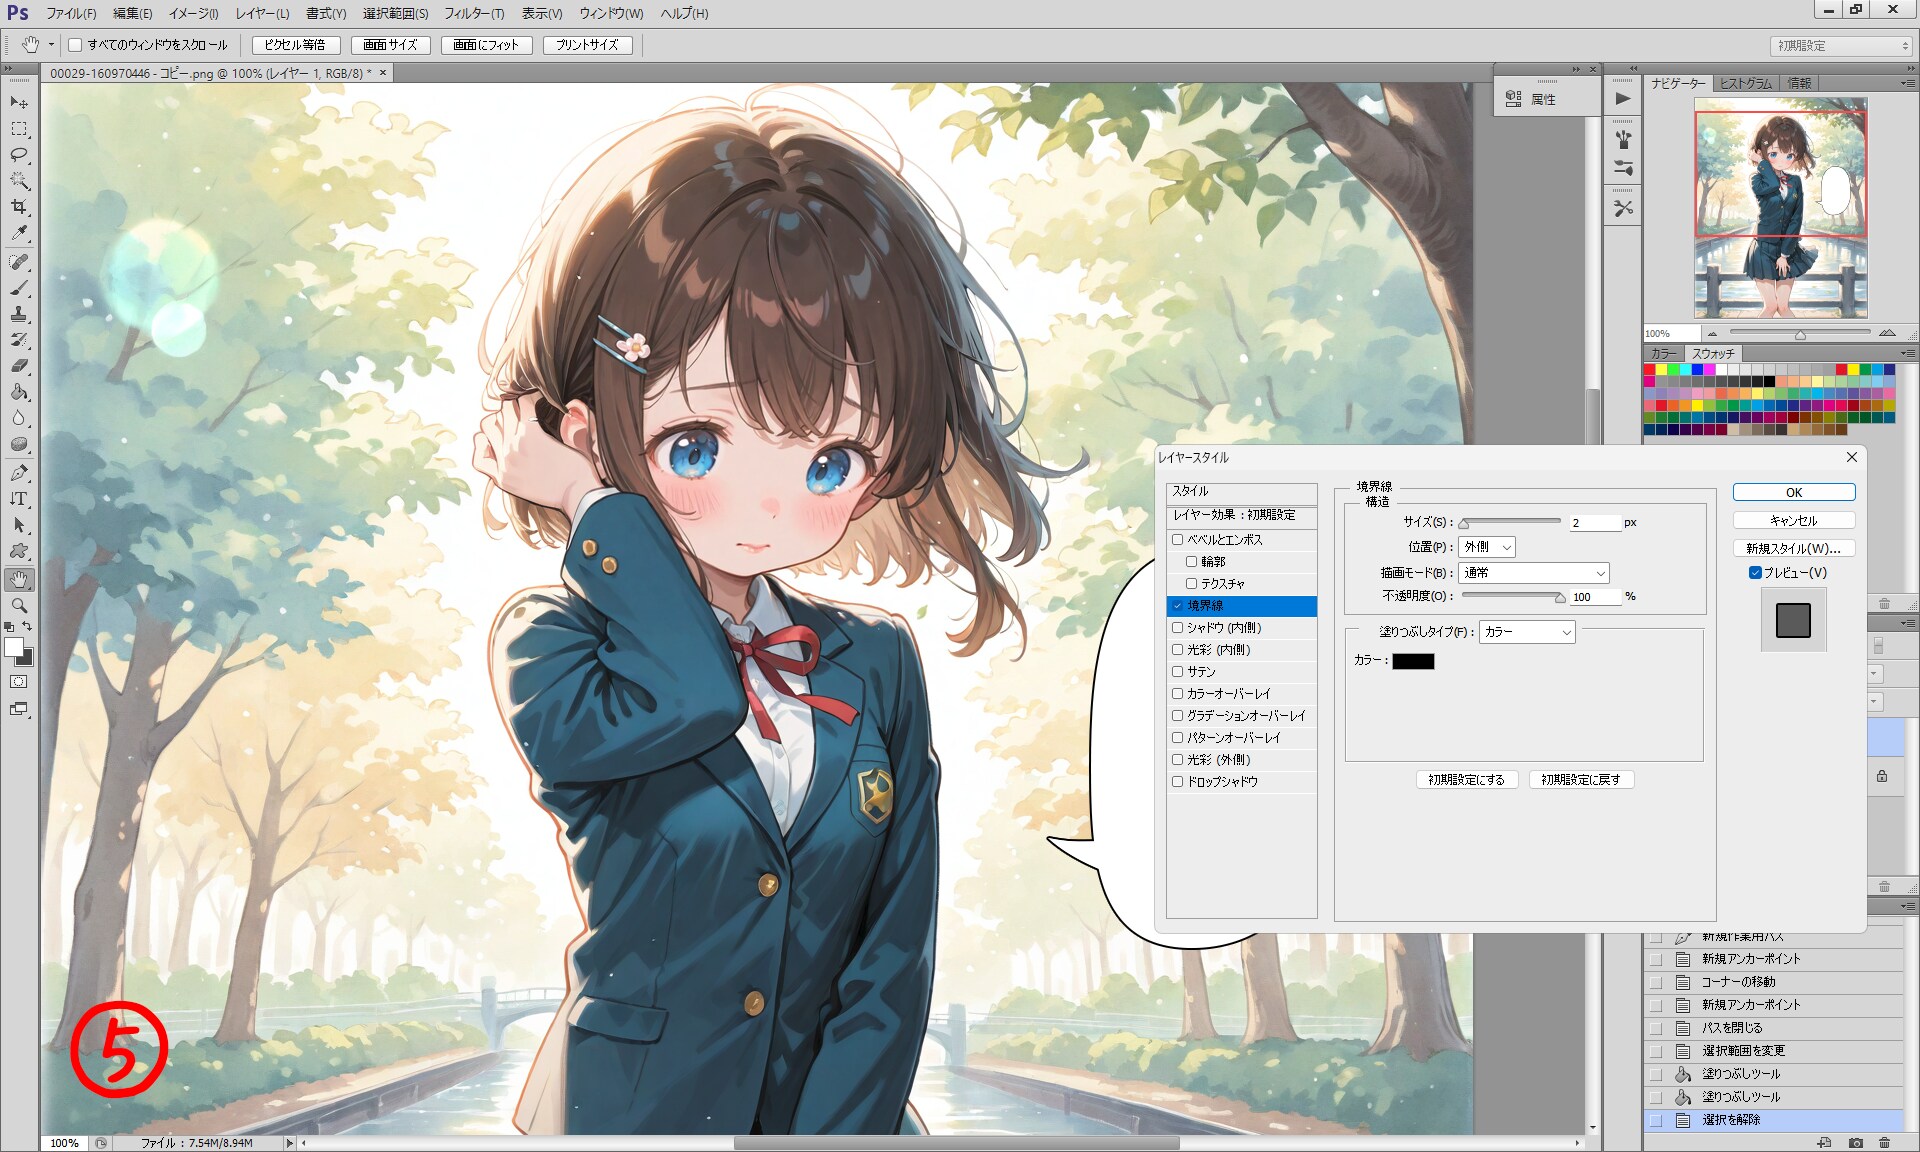Click the Fit Screen (画面にフィット) button
This screenshot has height=1152, width=1920.
[x=486, y=45]
